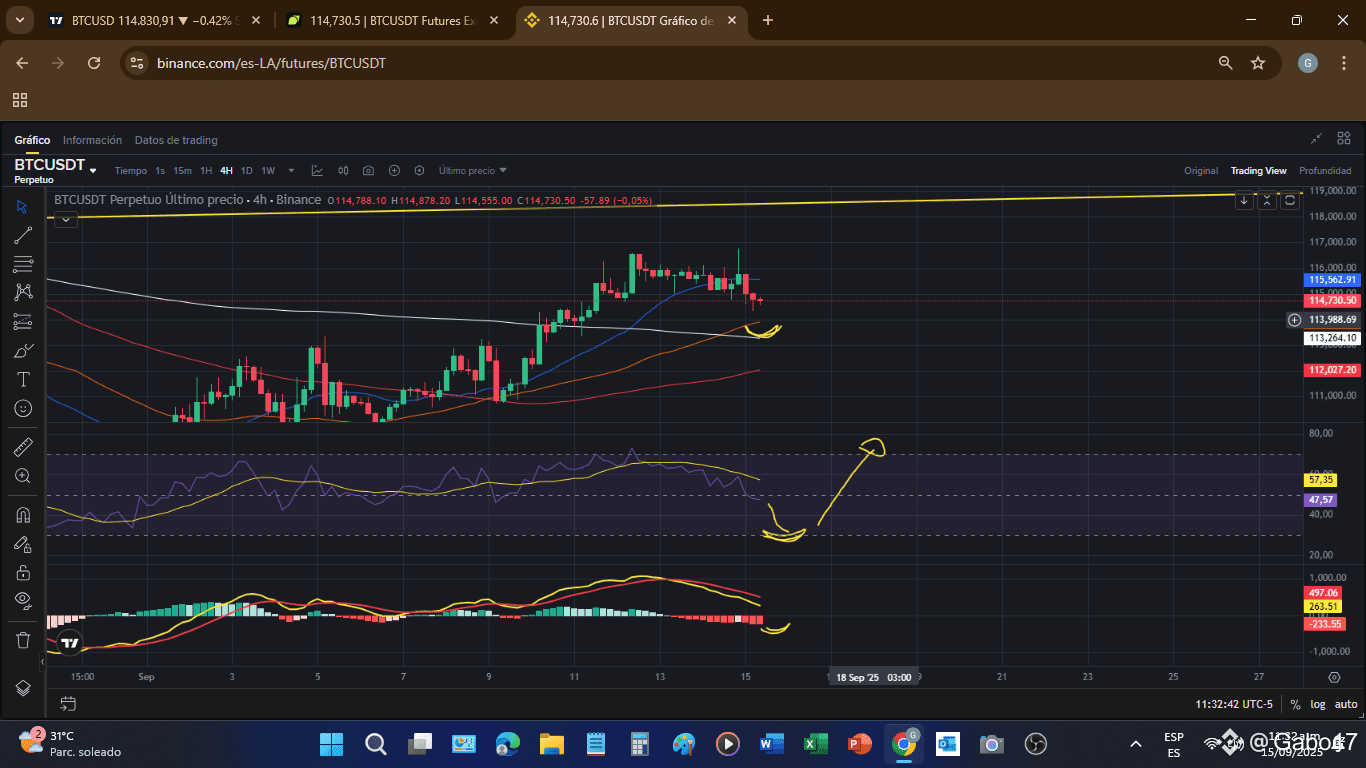Toggle lock all drawing tools
Image resolution: width=1366 pixels, height=768 pixels.
[23, 572]
